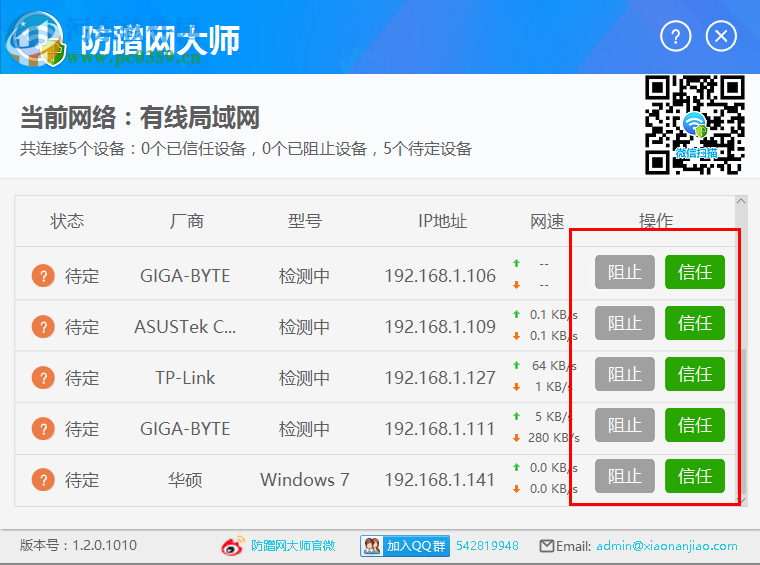Click the IP地址 column header
The image size is (760, 565).
(x=442, y=221)
